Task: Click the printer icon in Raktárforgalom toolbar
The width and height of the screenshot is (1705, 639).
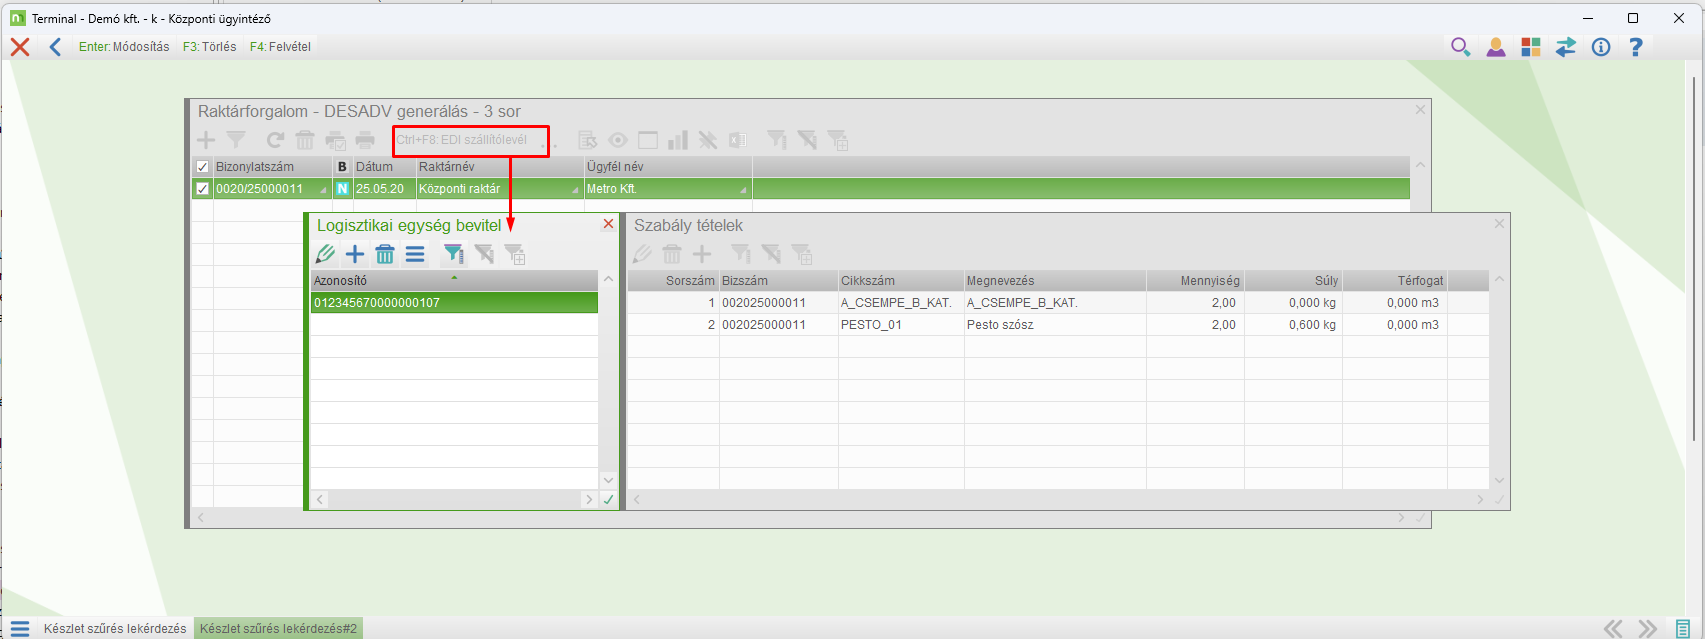Action: 365,140
